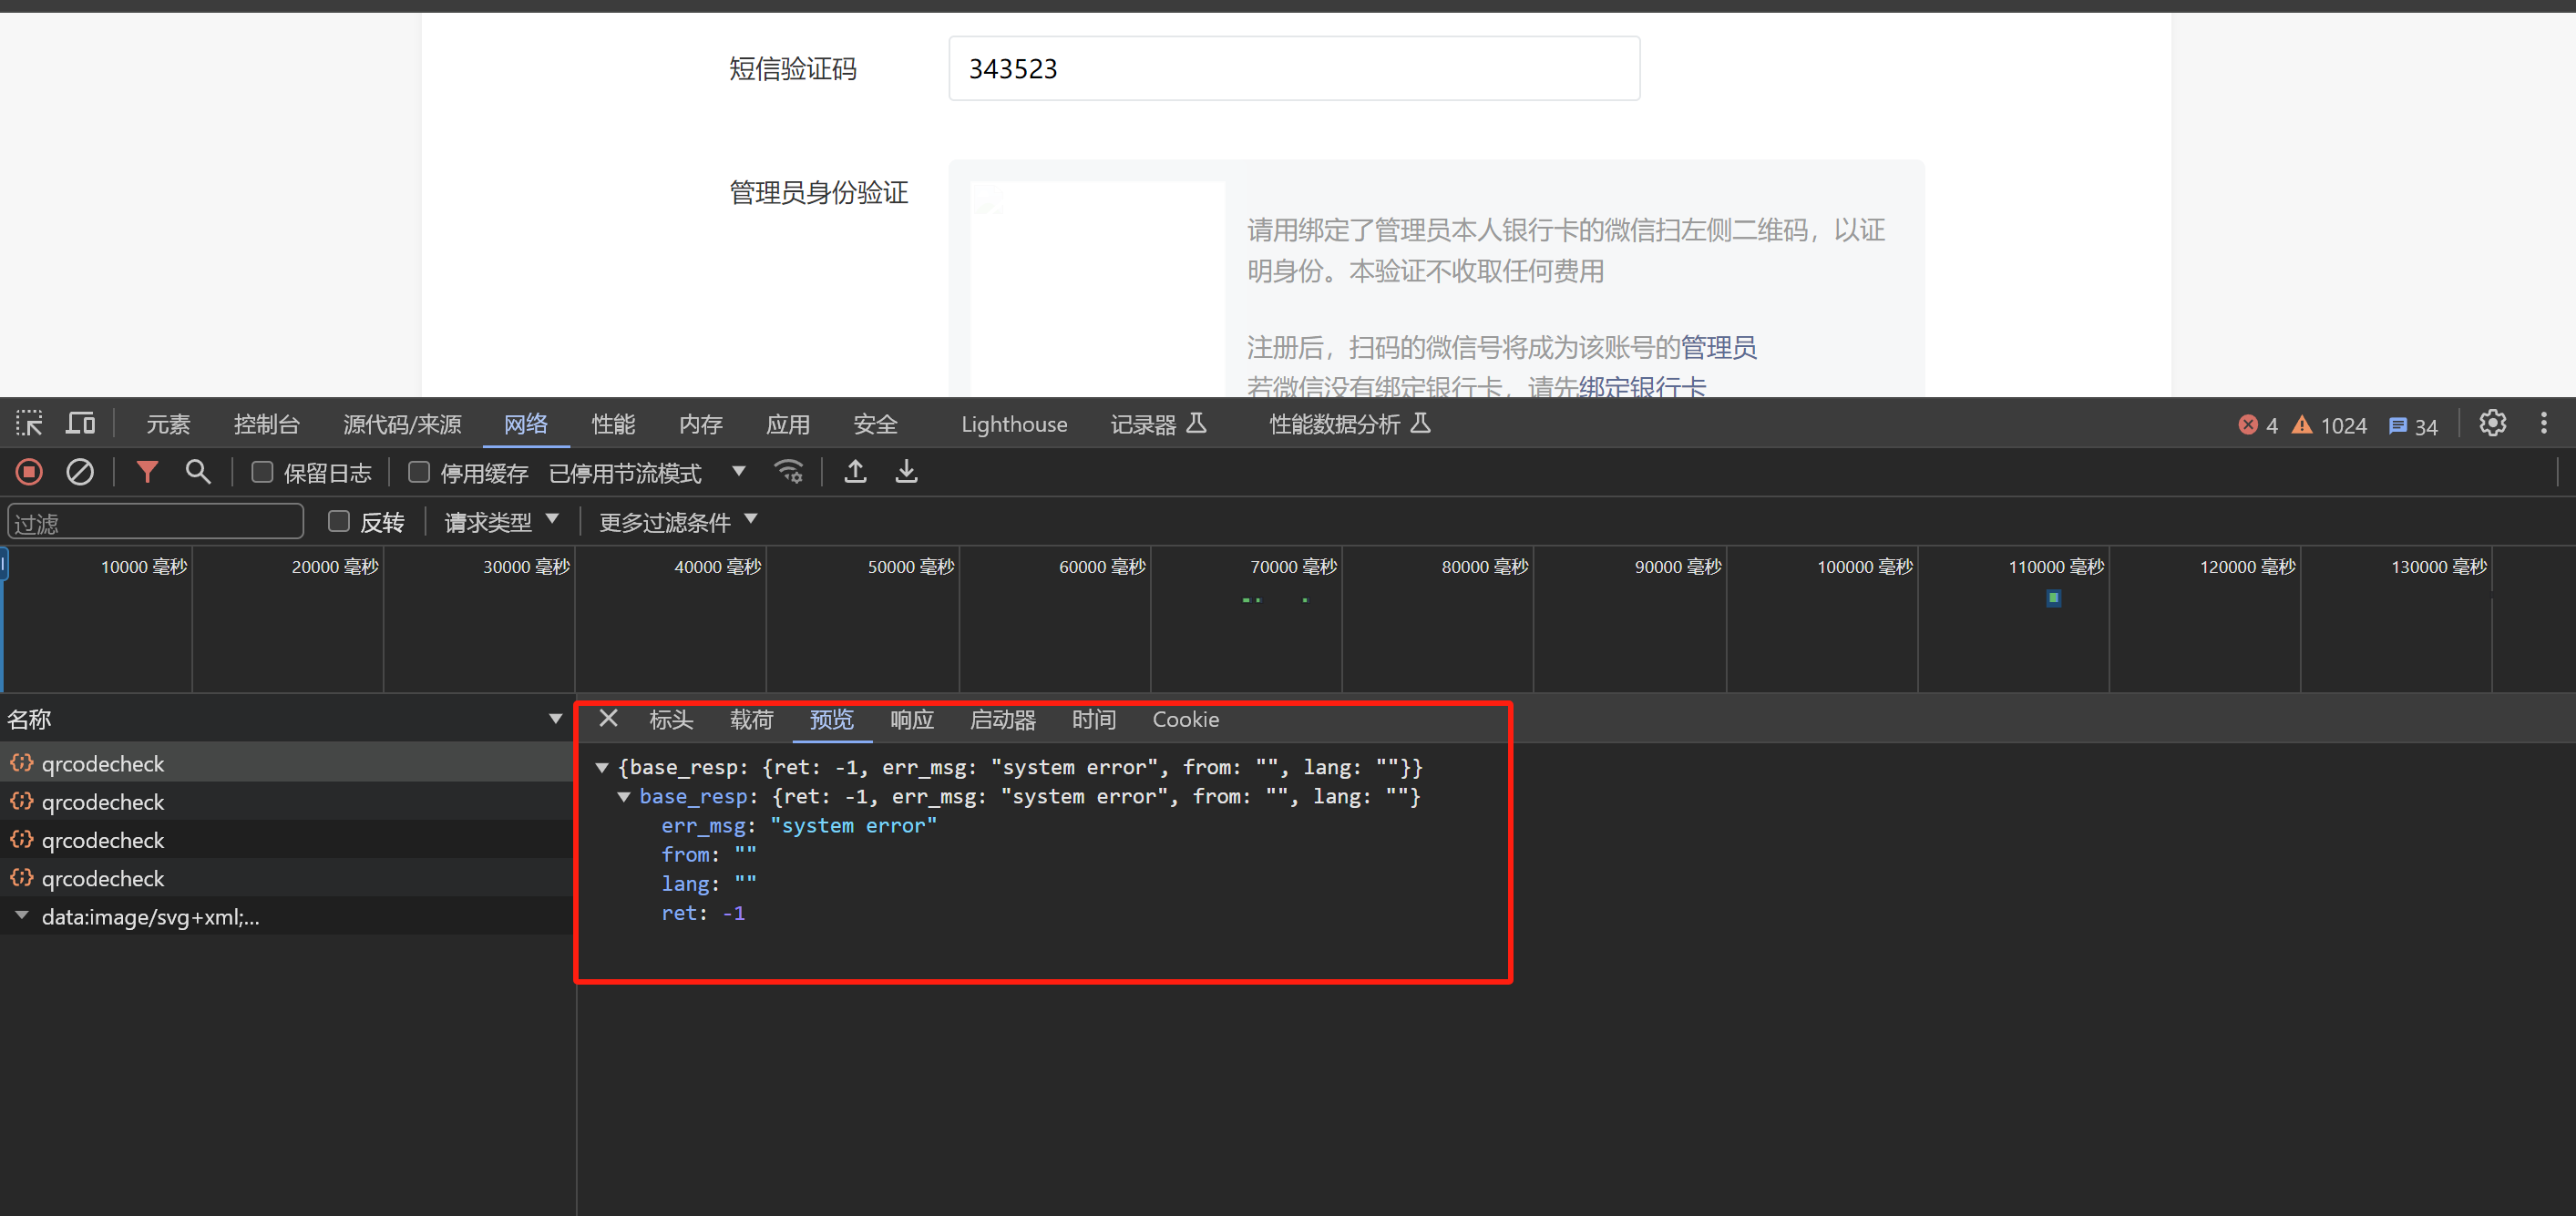Enable the 停用缓存 checkbox
This screenshot has height=1216, width=2576.
pyautogui.click(x=419, y=472)
